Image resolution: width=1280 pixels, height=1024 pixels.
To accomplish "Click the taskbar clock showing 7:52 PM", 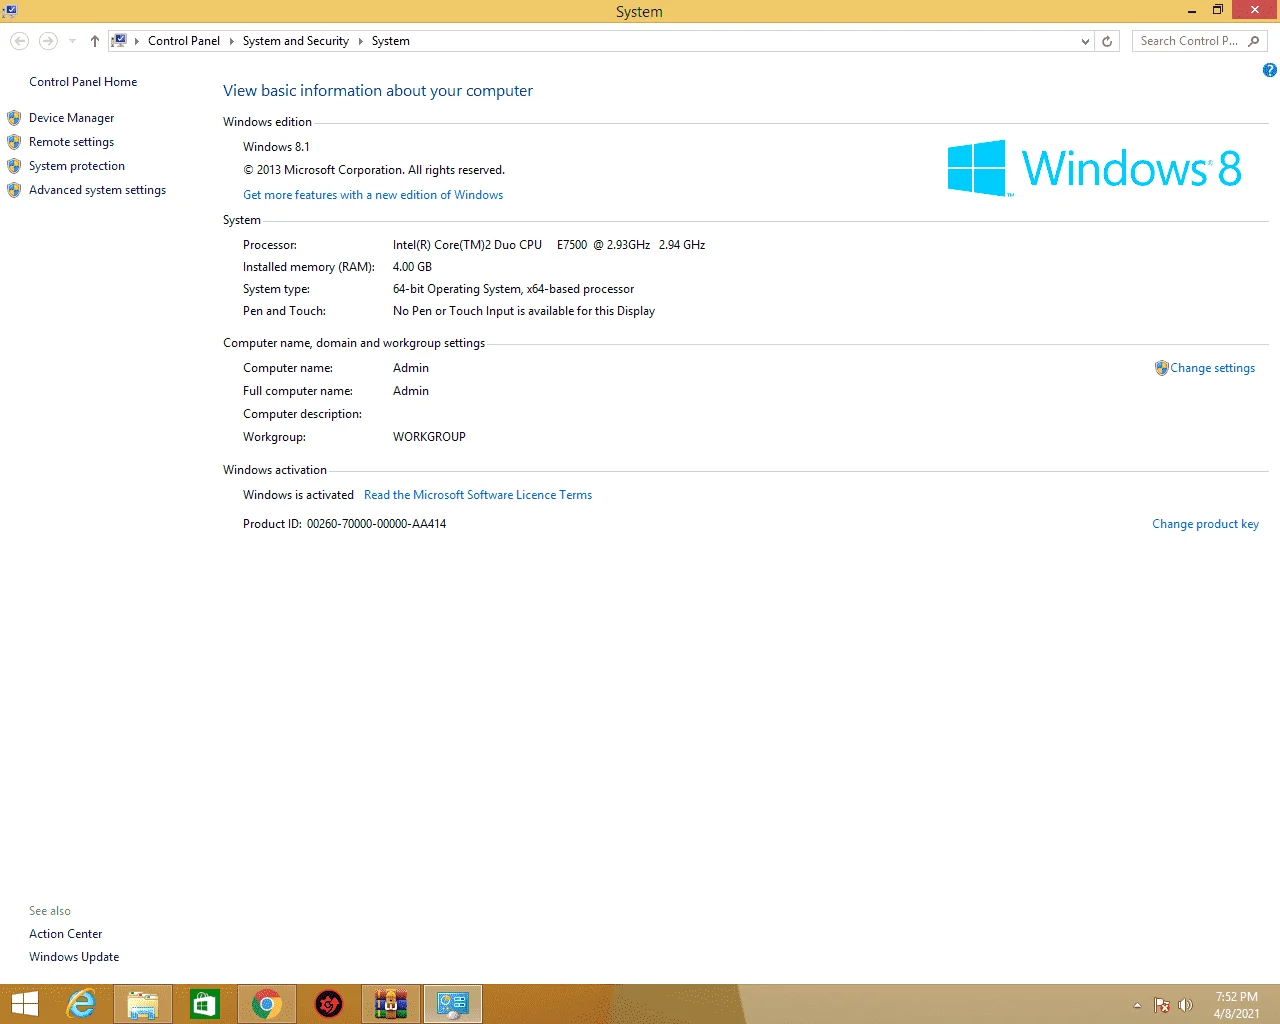I will (1237, 1005).
